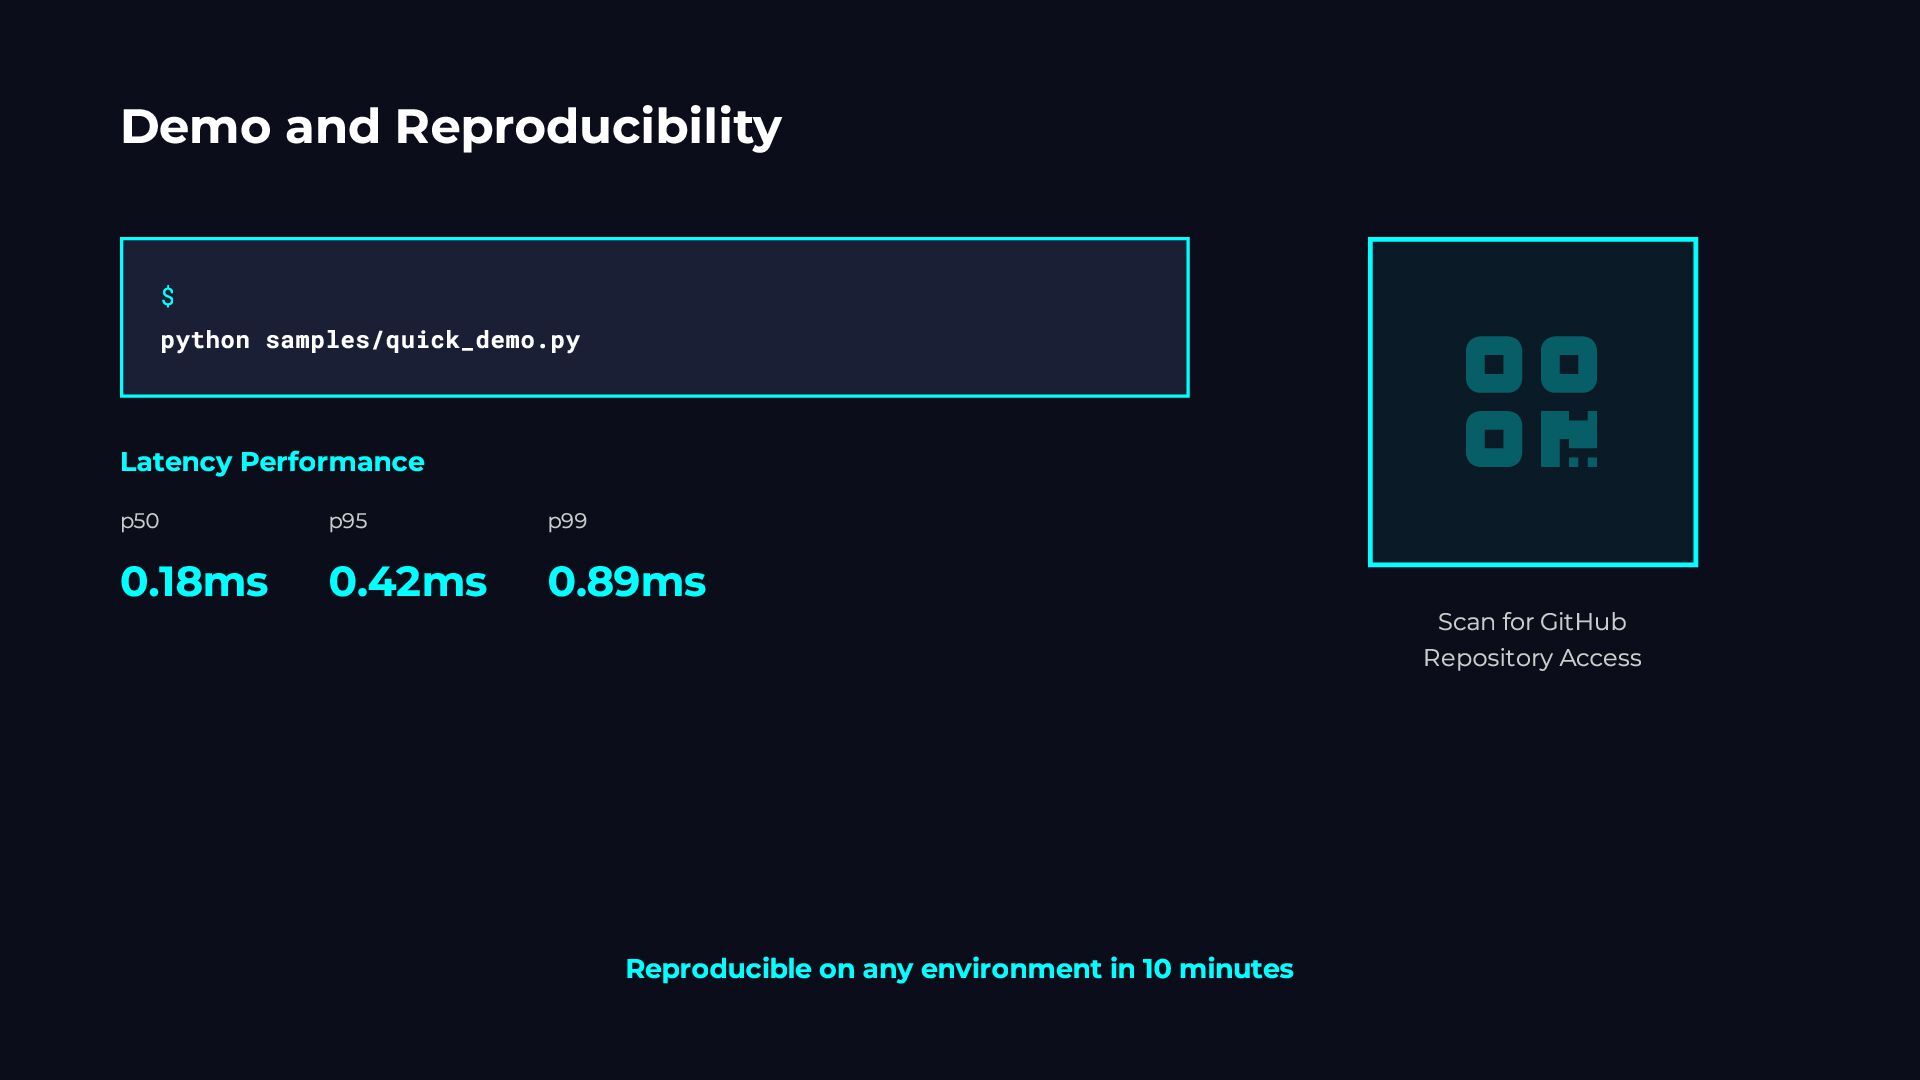This screenshot has width=1920, height=1080.
Task: Click the dollar sign terminal prompt
Action: (x=167, y=297)
